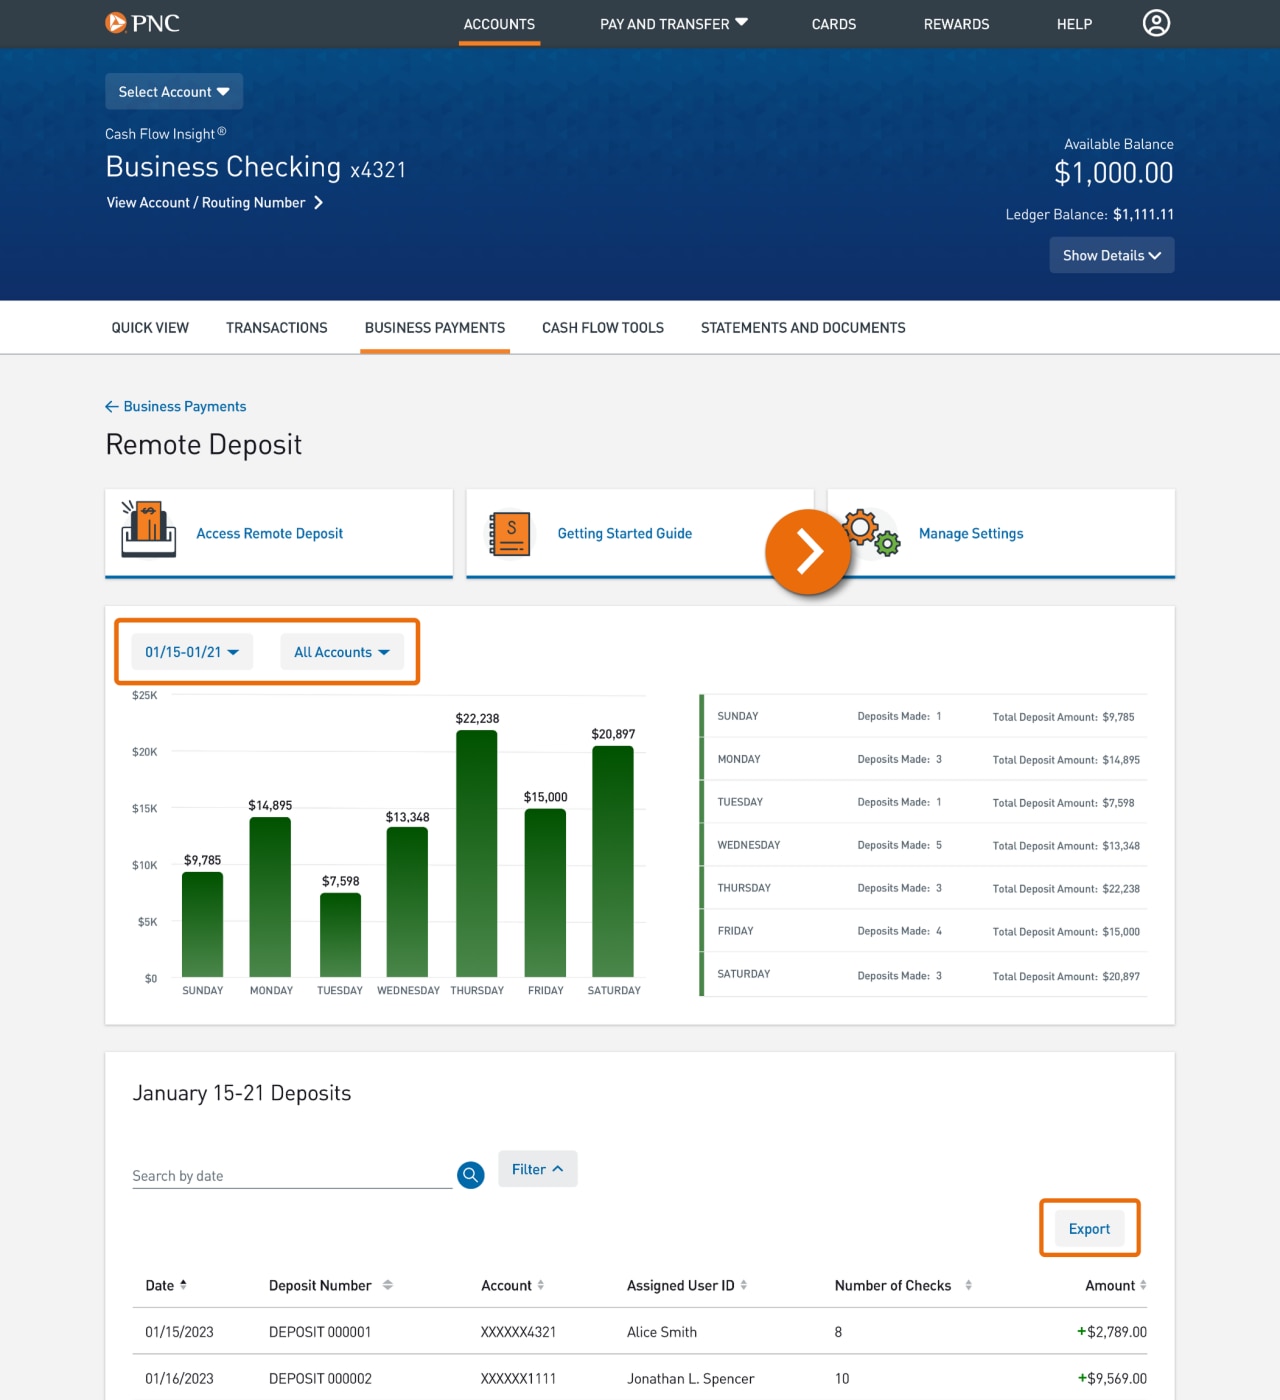Open the 01/15-01/21 date range dropdown

pyautogui.click(x=191, y=651)
